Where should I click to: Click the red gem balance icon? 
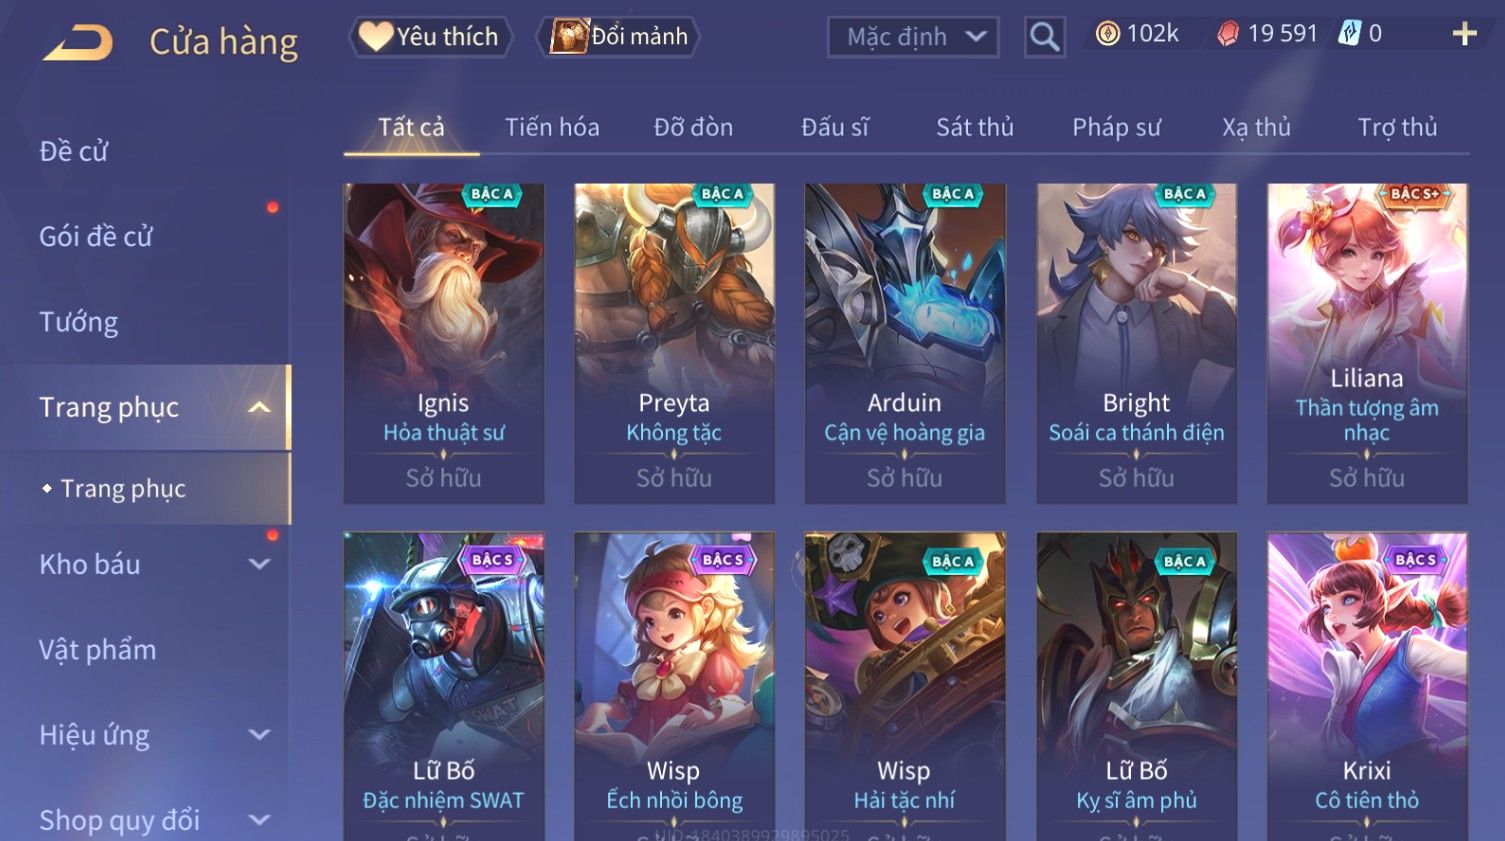point(1228,34)
